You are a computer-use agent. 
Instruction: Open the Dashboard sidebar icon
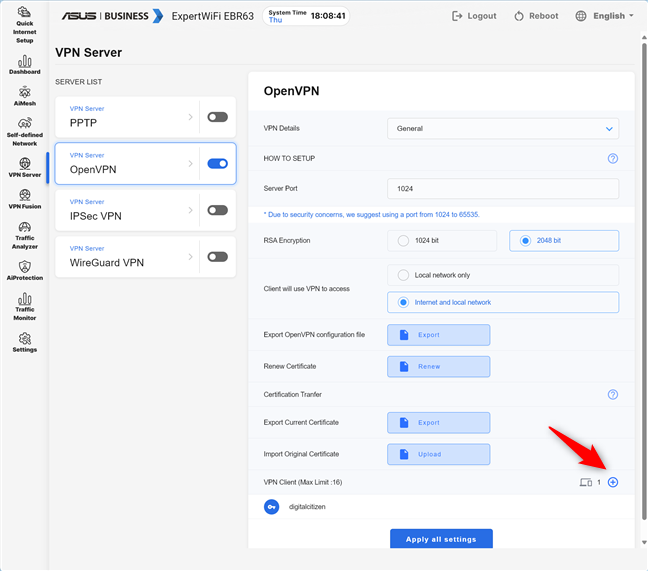click(x=25, y=65)
